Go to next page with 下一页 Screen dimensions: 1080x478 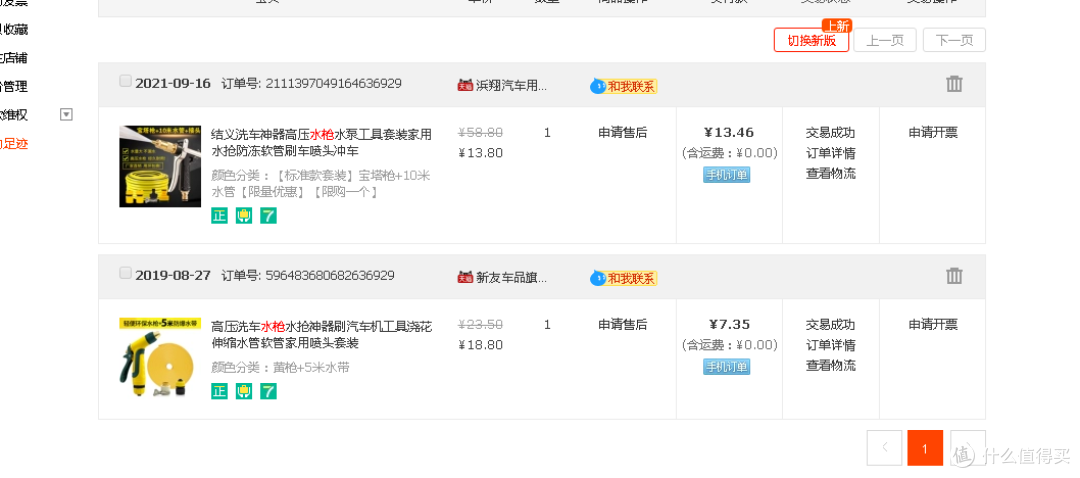(x=955, y=40)
